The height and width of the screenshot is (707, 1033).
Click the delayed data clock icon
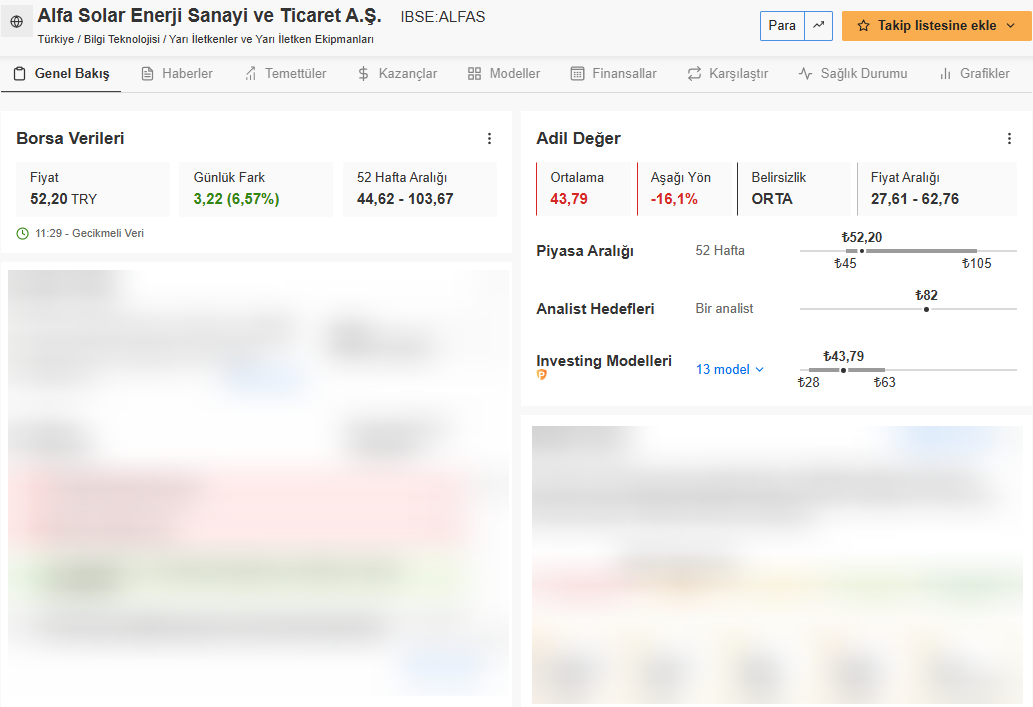click(x=22, y=233)
